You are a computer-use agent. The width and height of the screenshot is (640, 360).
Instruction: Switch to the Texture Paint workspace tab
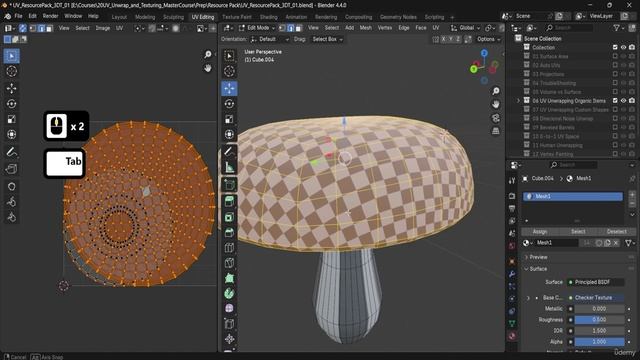237,17
